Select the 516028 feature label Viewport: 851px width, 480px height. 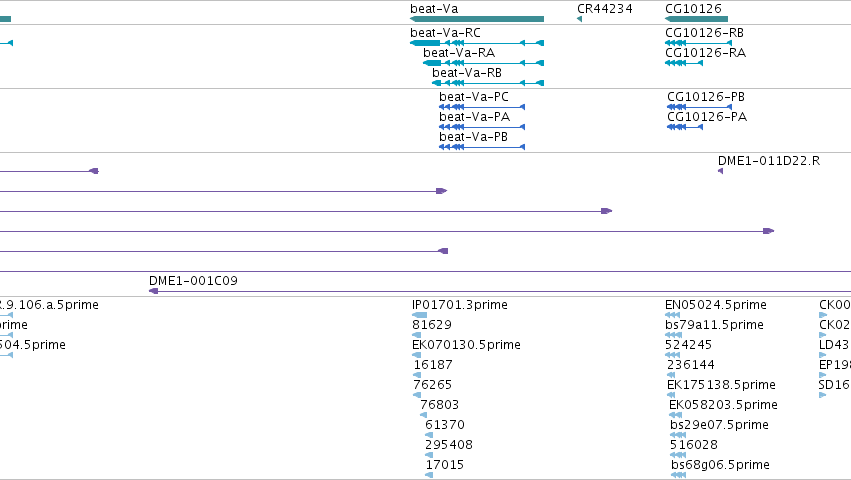(x=694, y=445)
